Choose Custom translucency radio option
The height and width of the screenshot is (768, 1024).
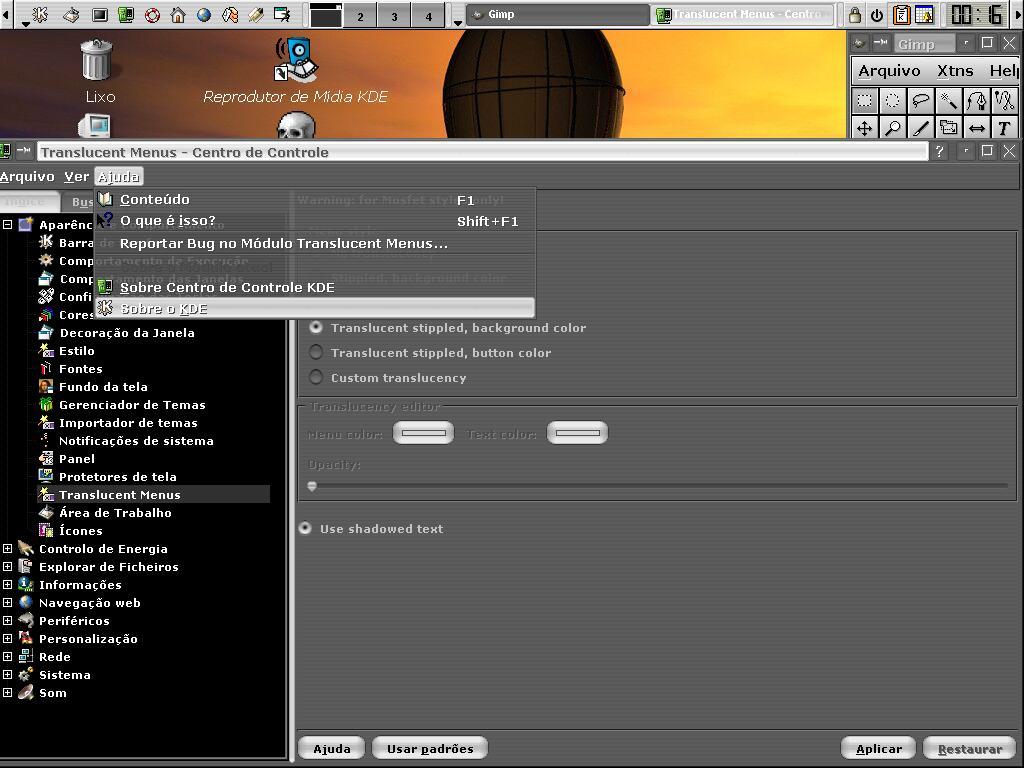[316, 377]
